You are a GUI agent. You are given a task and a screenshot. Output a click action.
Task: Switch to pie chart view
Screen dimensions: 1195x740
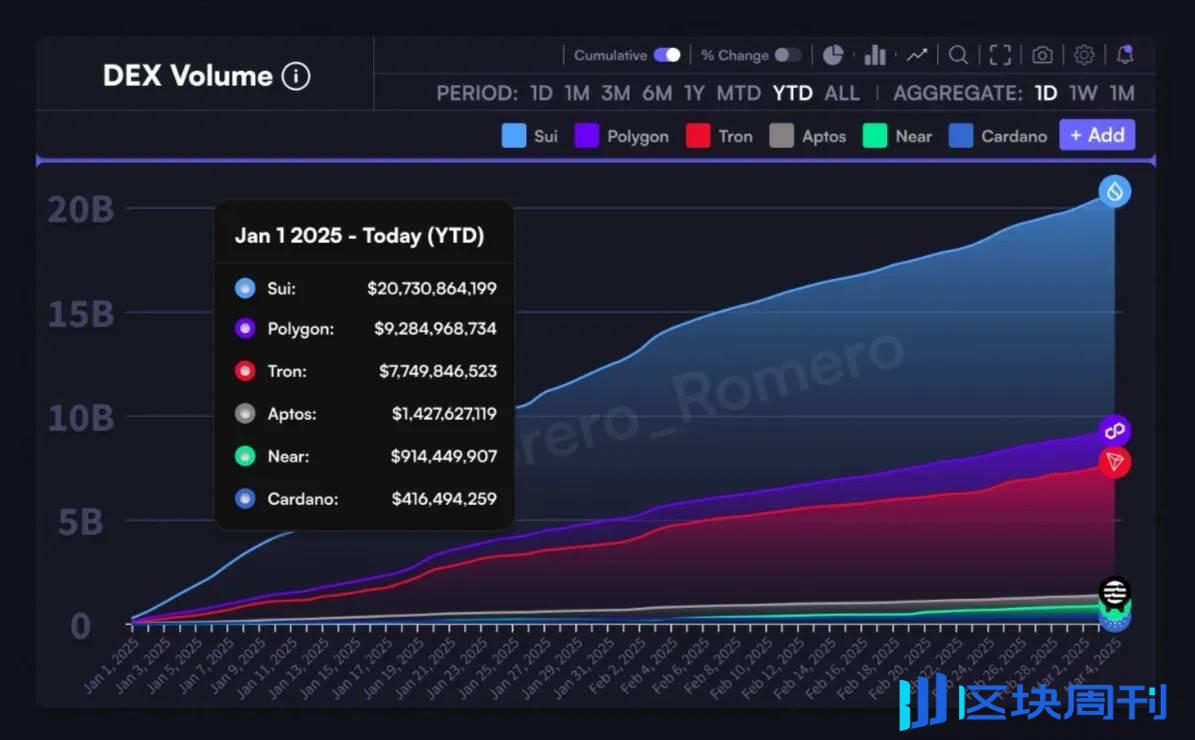pos(833,55)
